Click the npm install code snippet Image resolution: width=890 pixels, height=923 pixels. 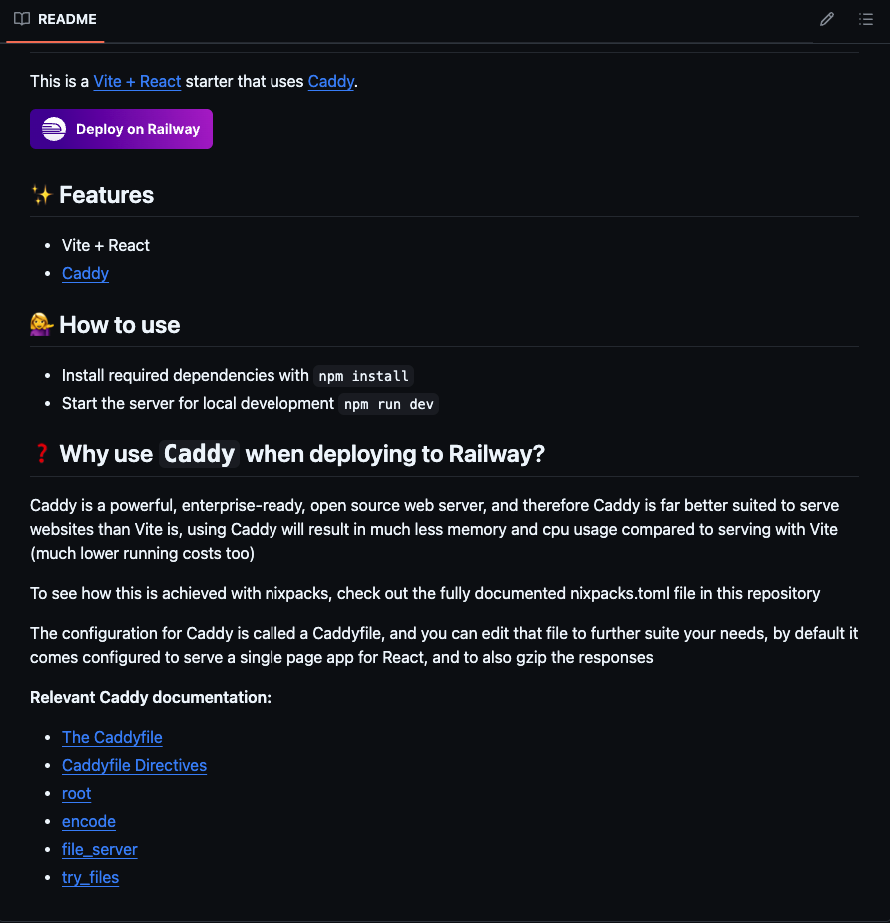(363, 376)
